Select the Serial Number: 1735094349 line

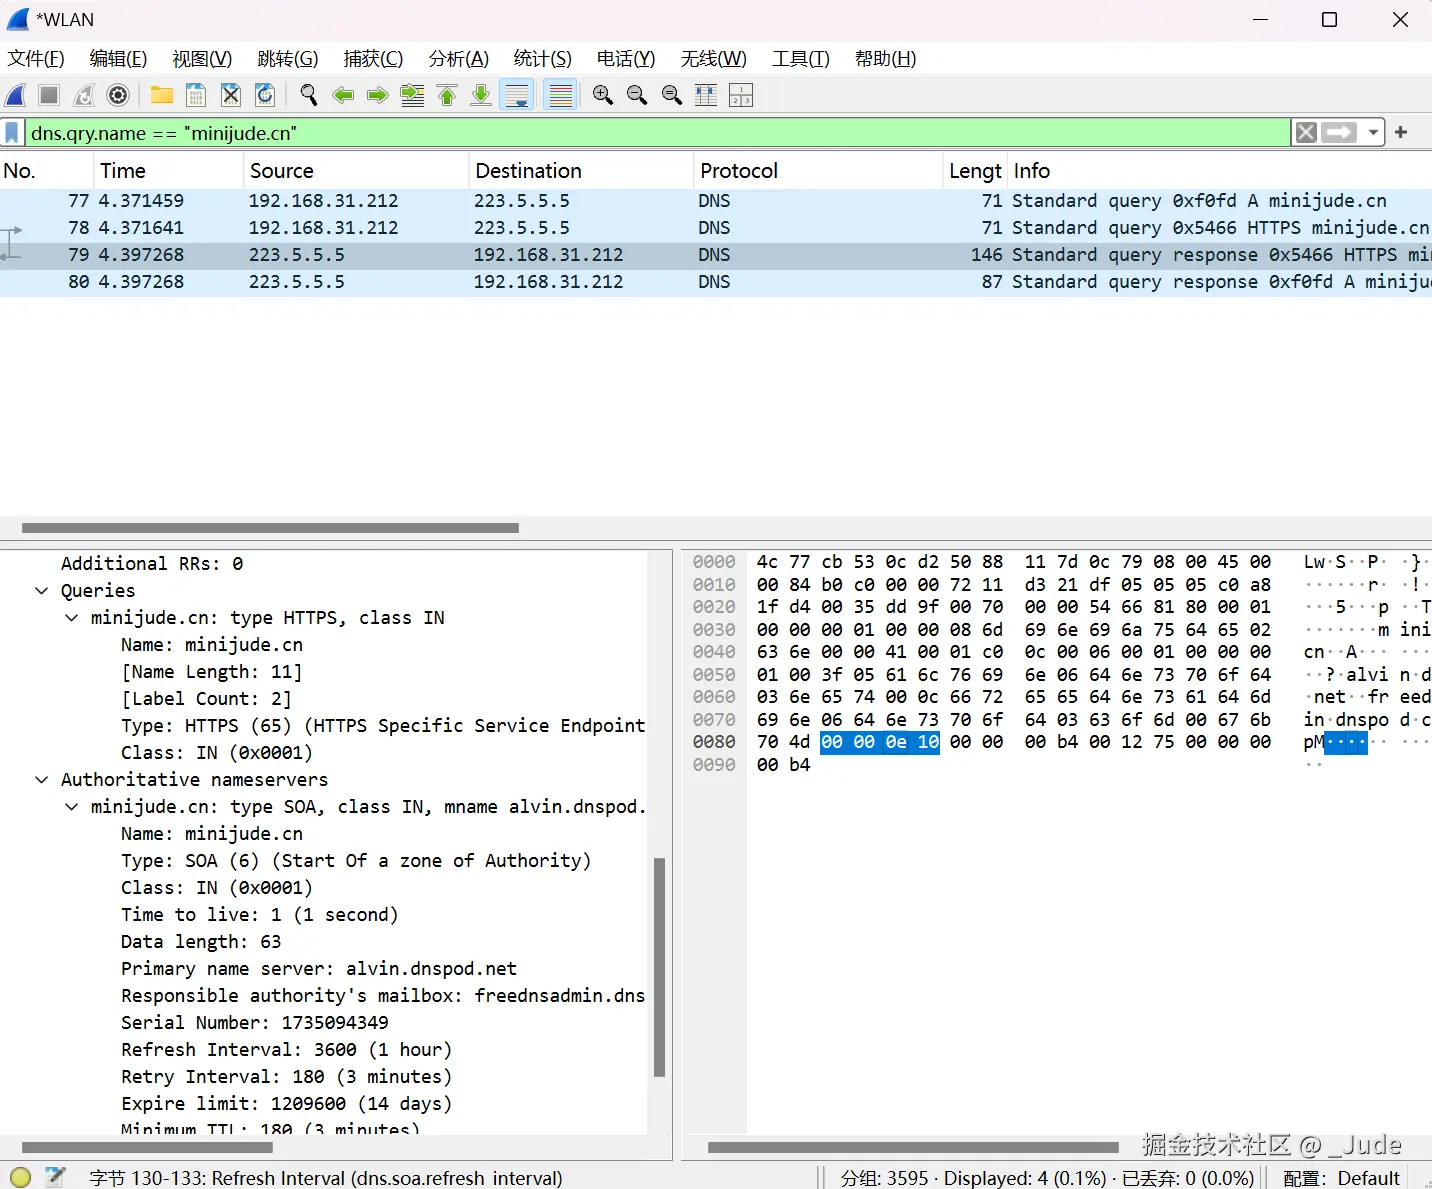(254, 1022)
